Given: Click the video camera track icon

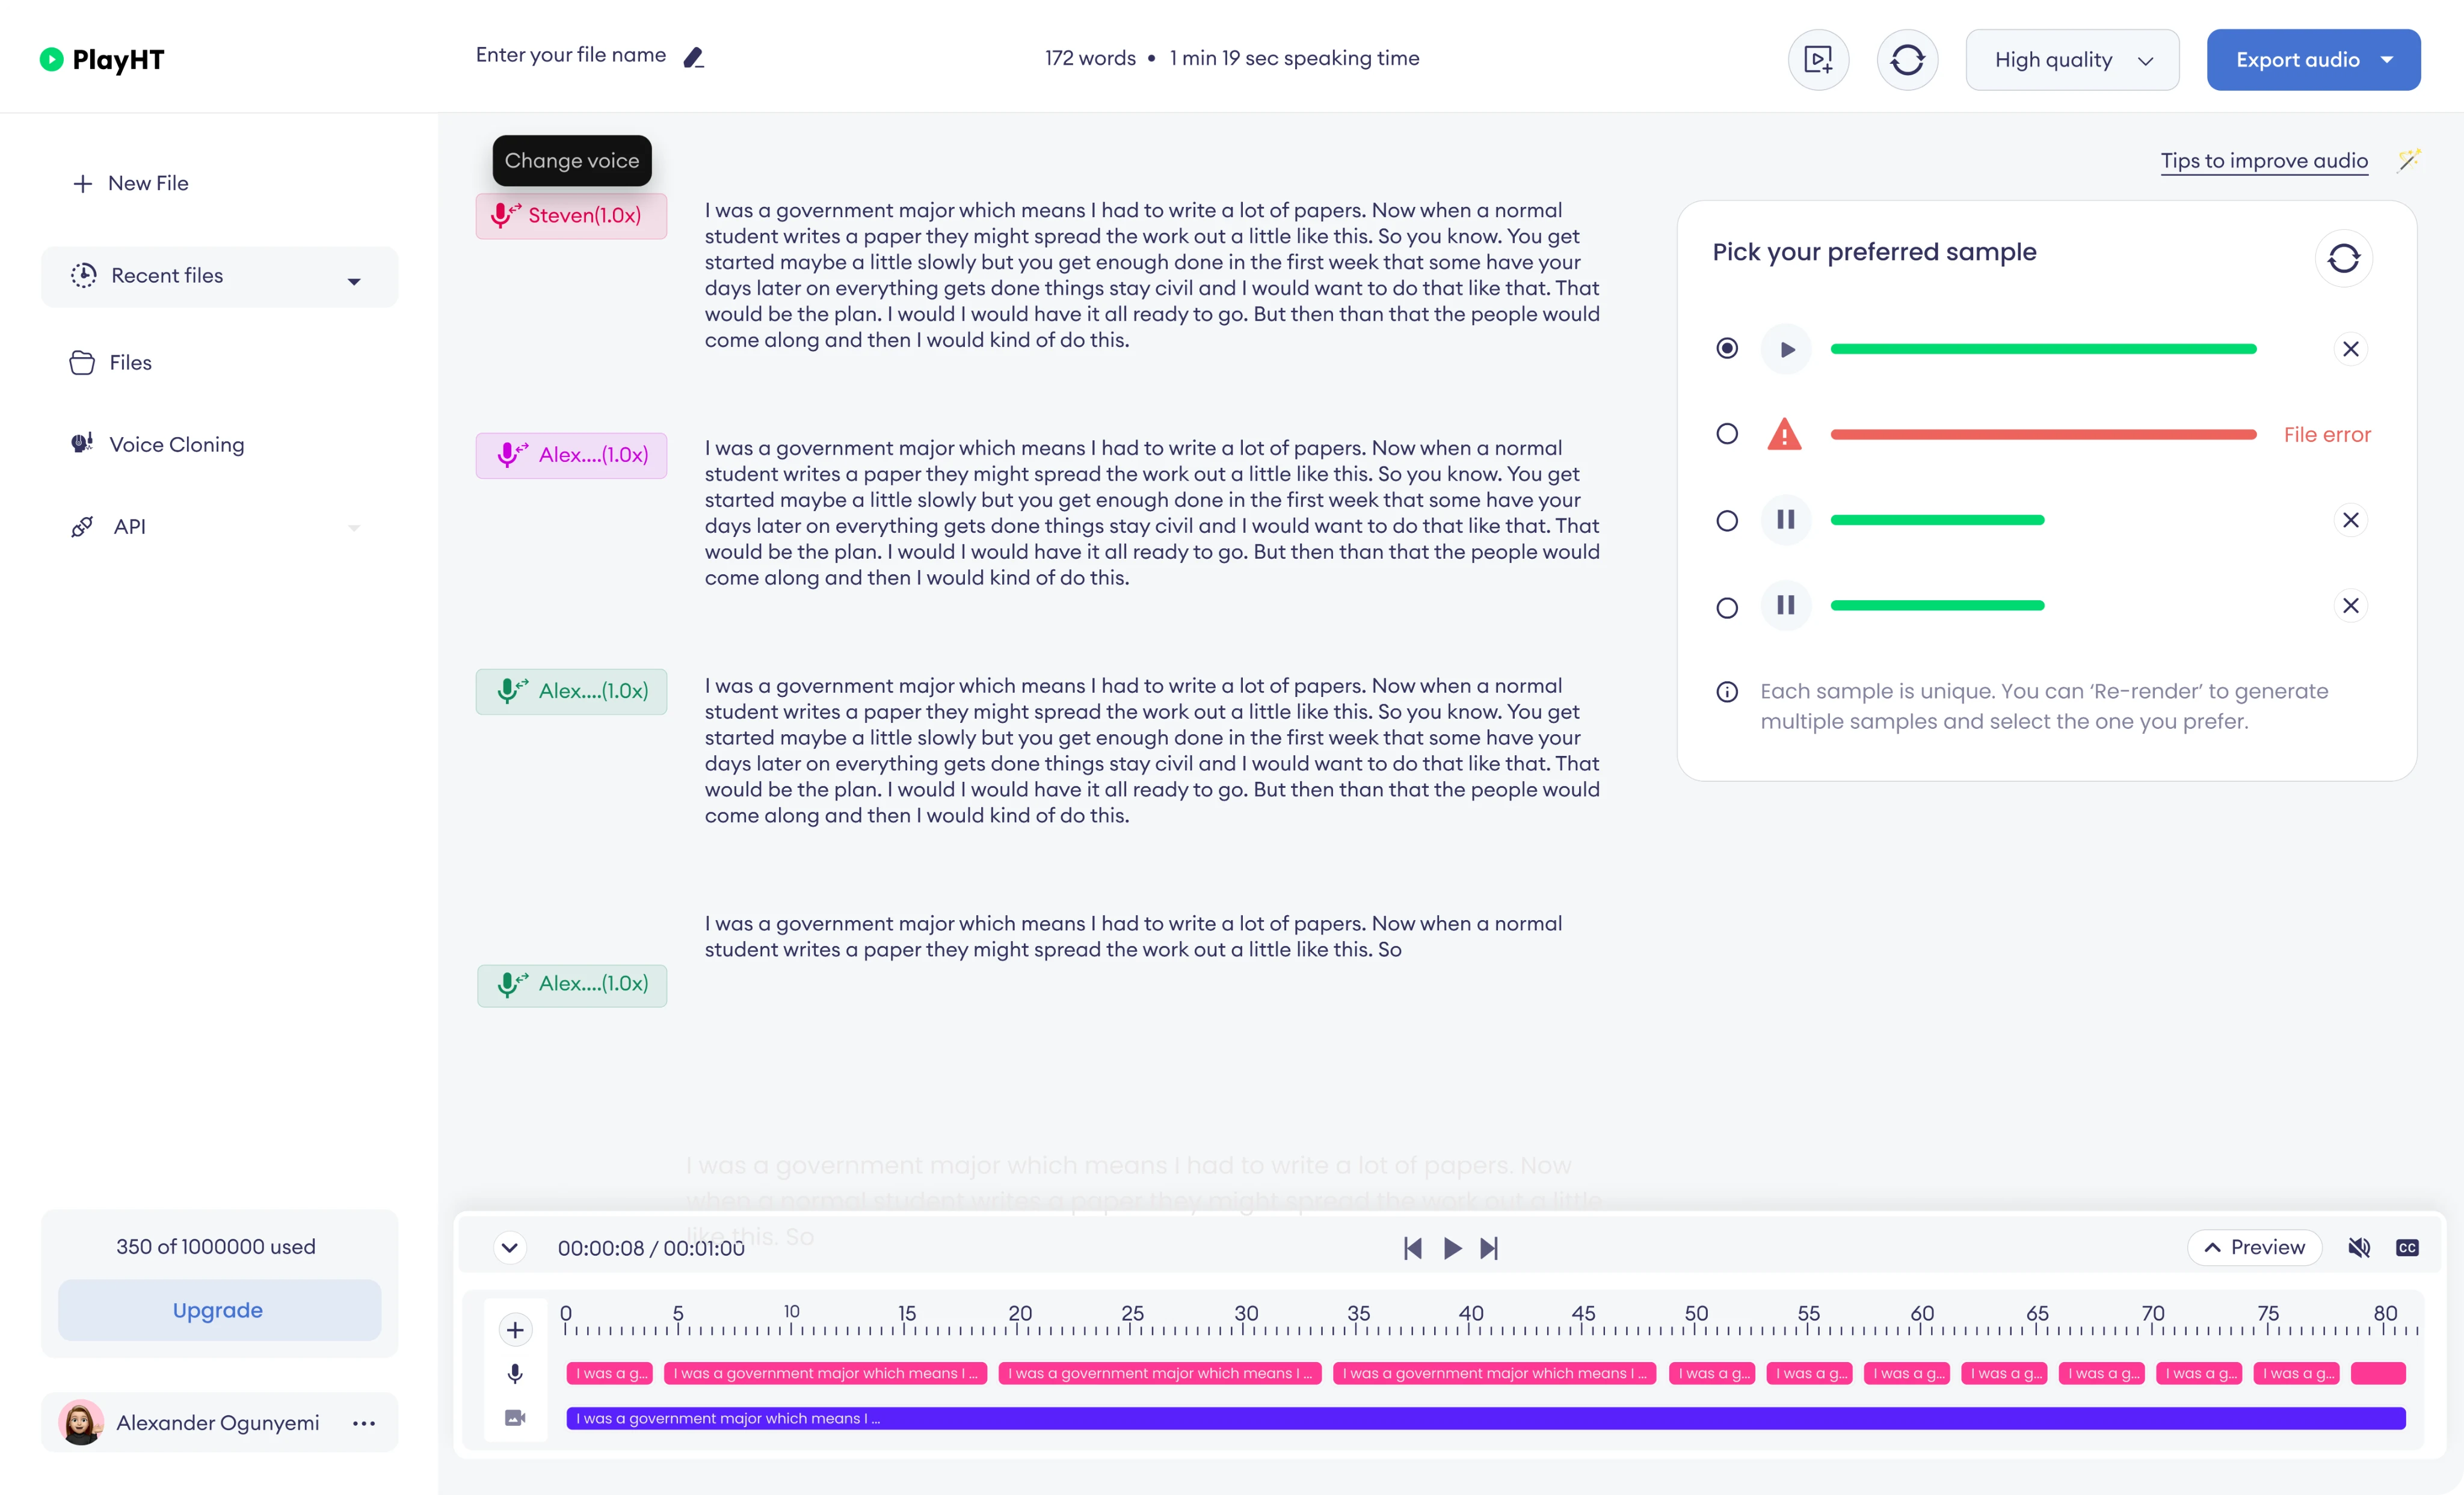Looking at the screenshot, I should tap(515, 1418).
